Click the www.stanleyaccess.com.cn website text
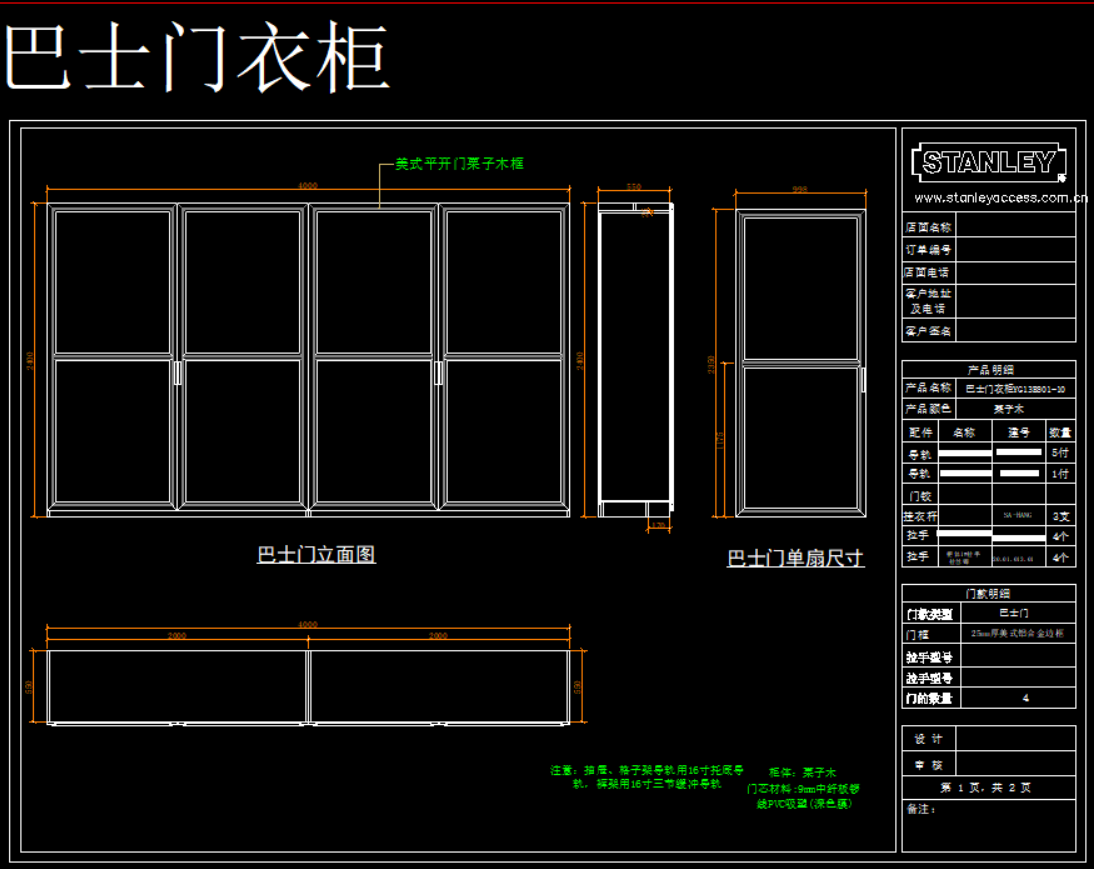 coord(1000,198)
